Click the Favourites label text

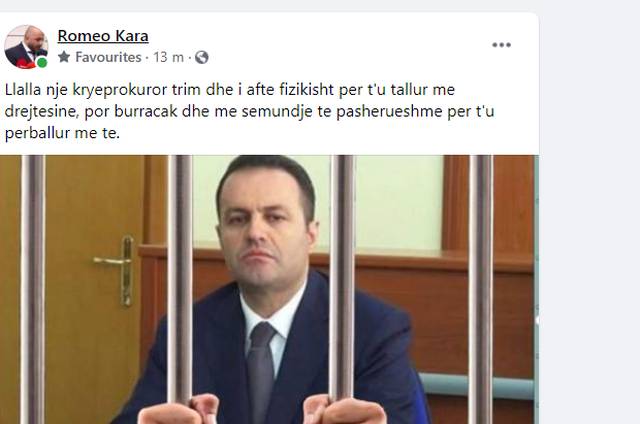click(x=108, y=57)
